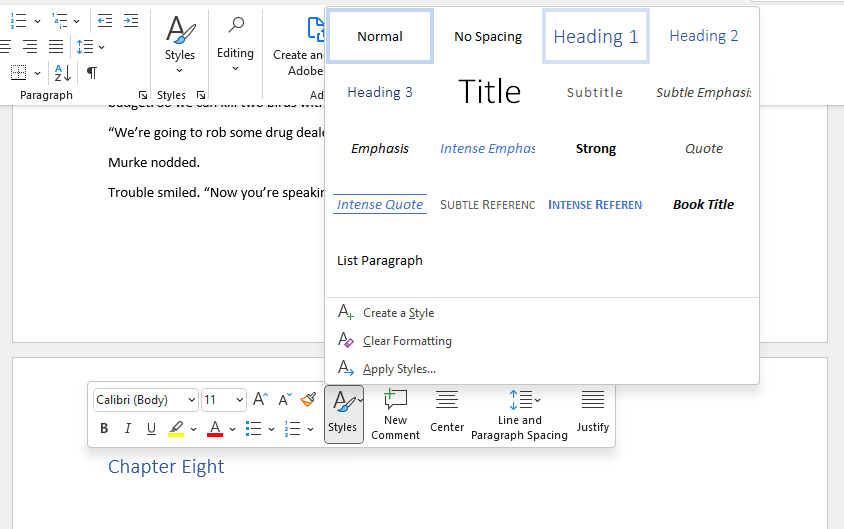This screenshot has width=844, height=529.
Task: Click the Format Painter on mini toolbar
Action: point(308,399)
